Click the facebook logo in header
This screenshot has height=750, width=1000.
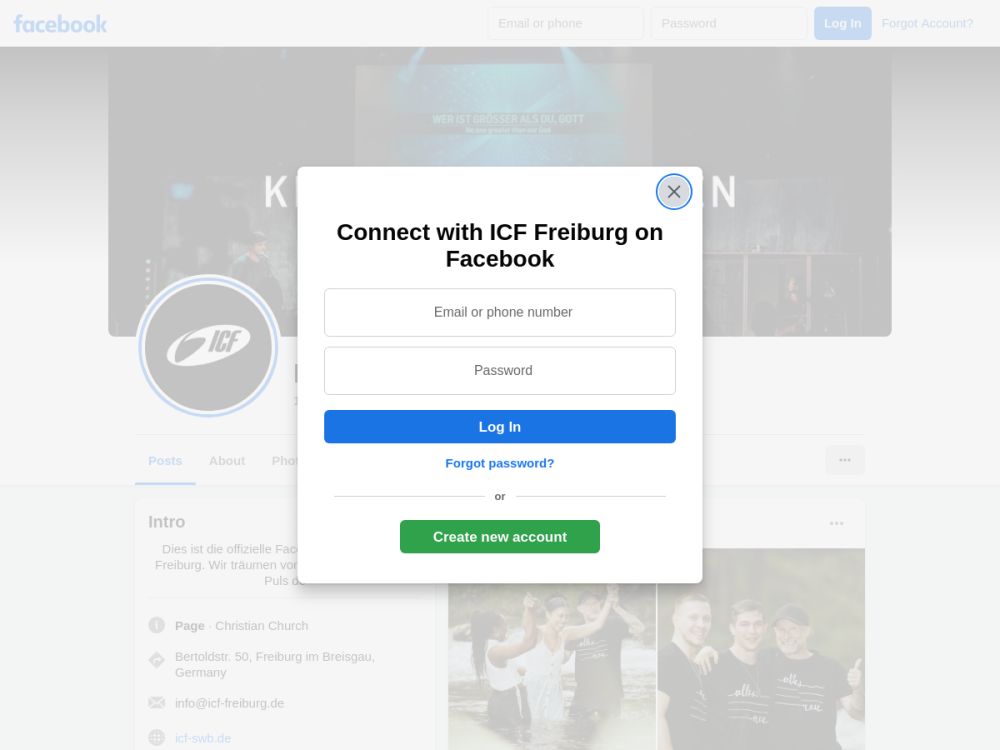click(x=61, y=24)
